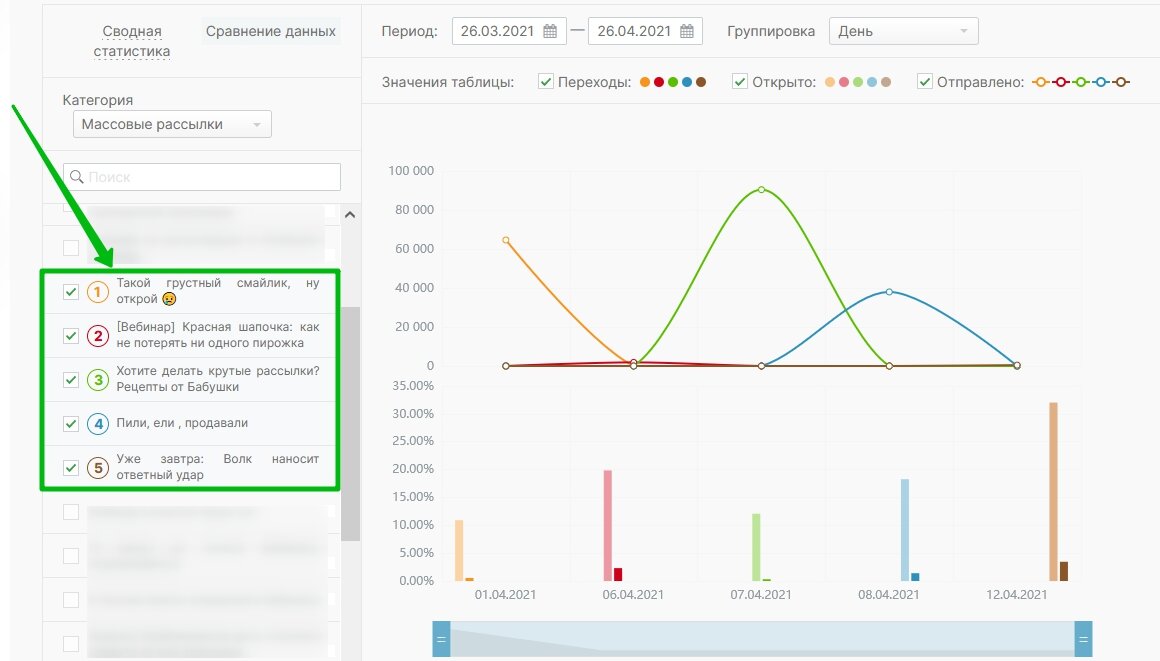The image size is (1160, 661).
Task: Click the light orange Открыто legend dot
Action: point(830,82)
